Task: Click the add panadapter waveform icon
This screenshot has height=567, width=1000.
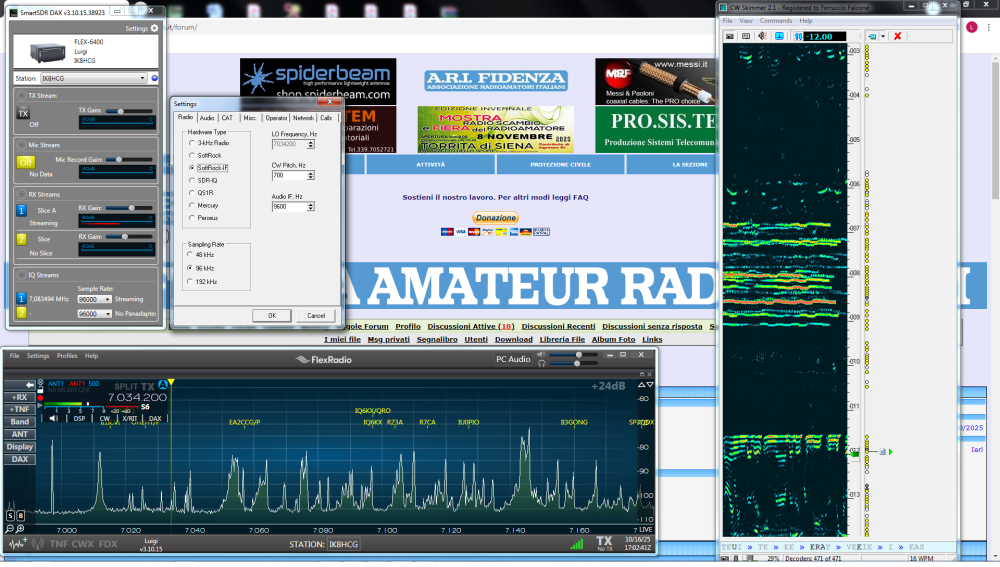Action: pos(17,544)
